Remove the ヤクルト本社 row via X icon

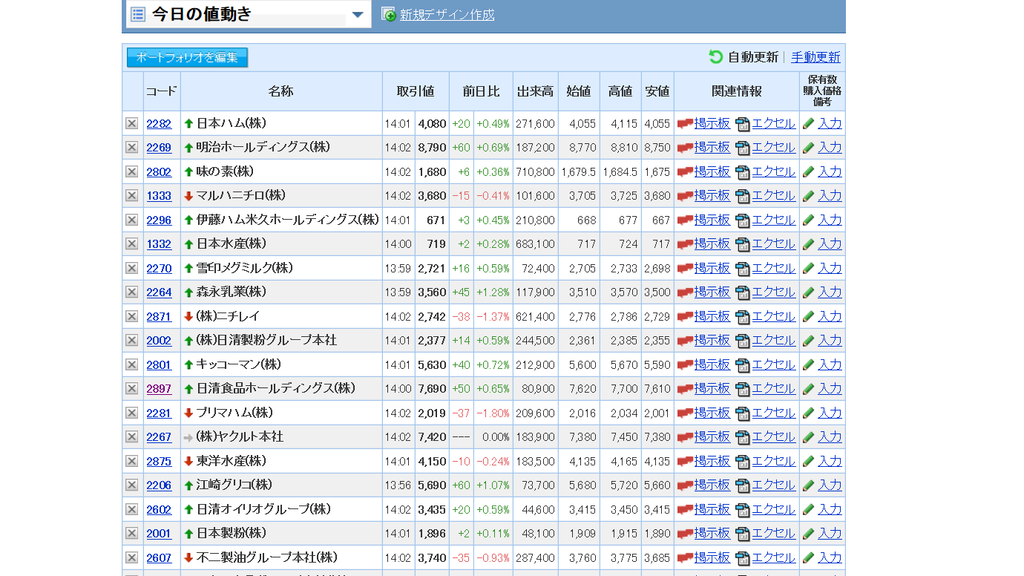[x=132, y=437]
